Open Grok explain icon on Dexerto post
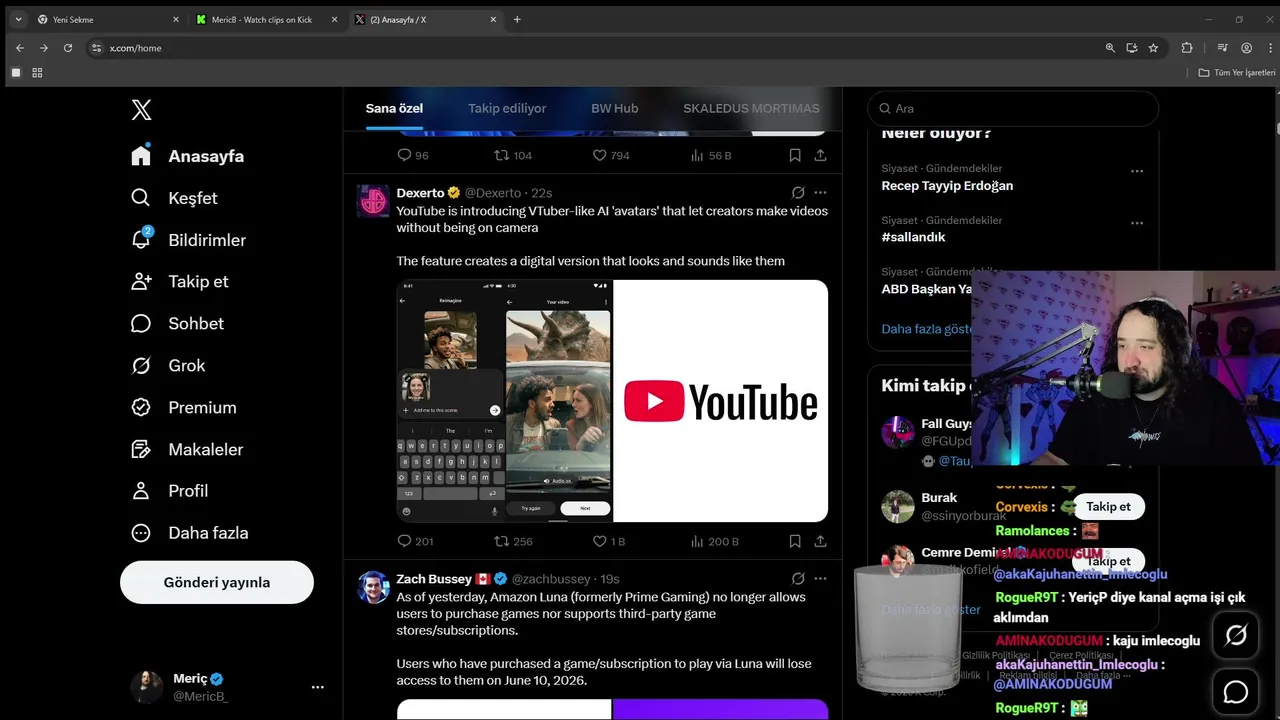1280x720 pixels. pyautogui.click(x=798, y=192)
